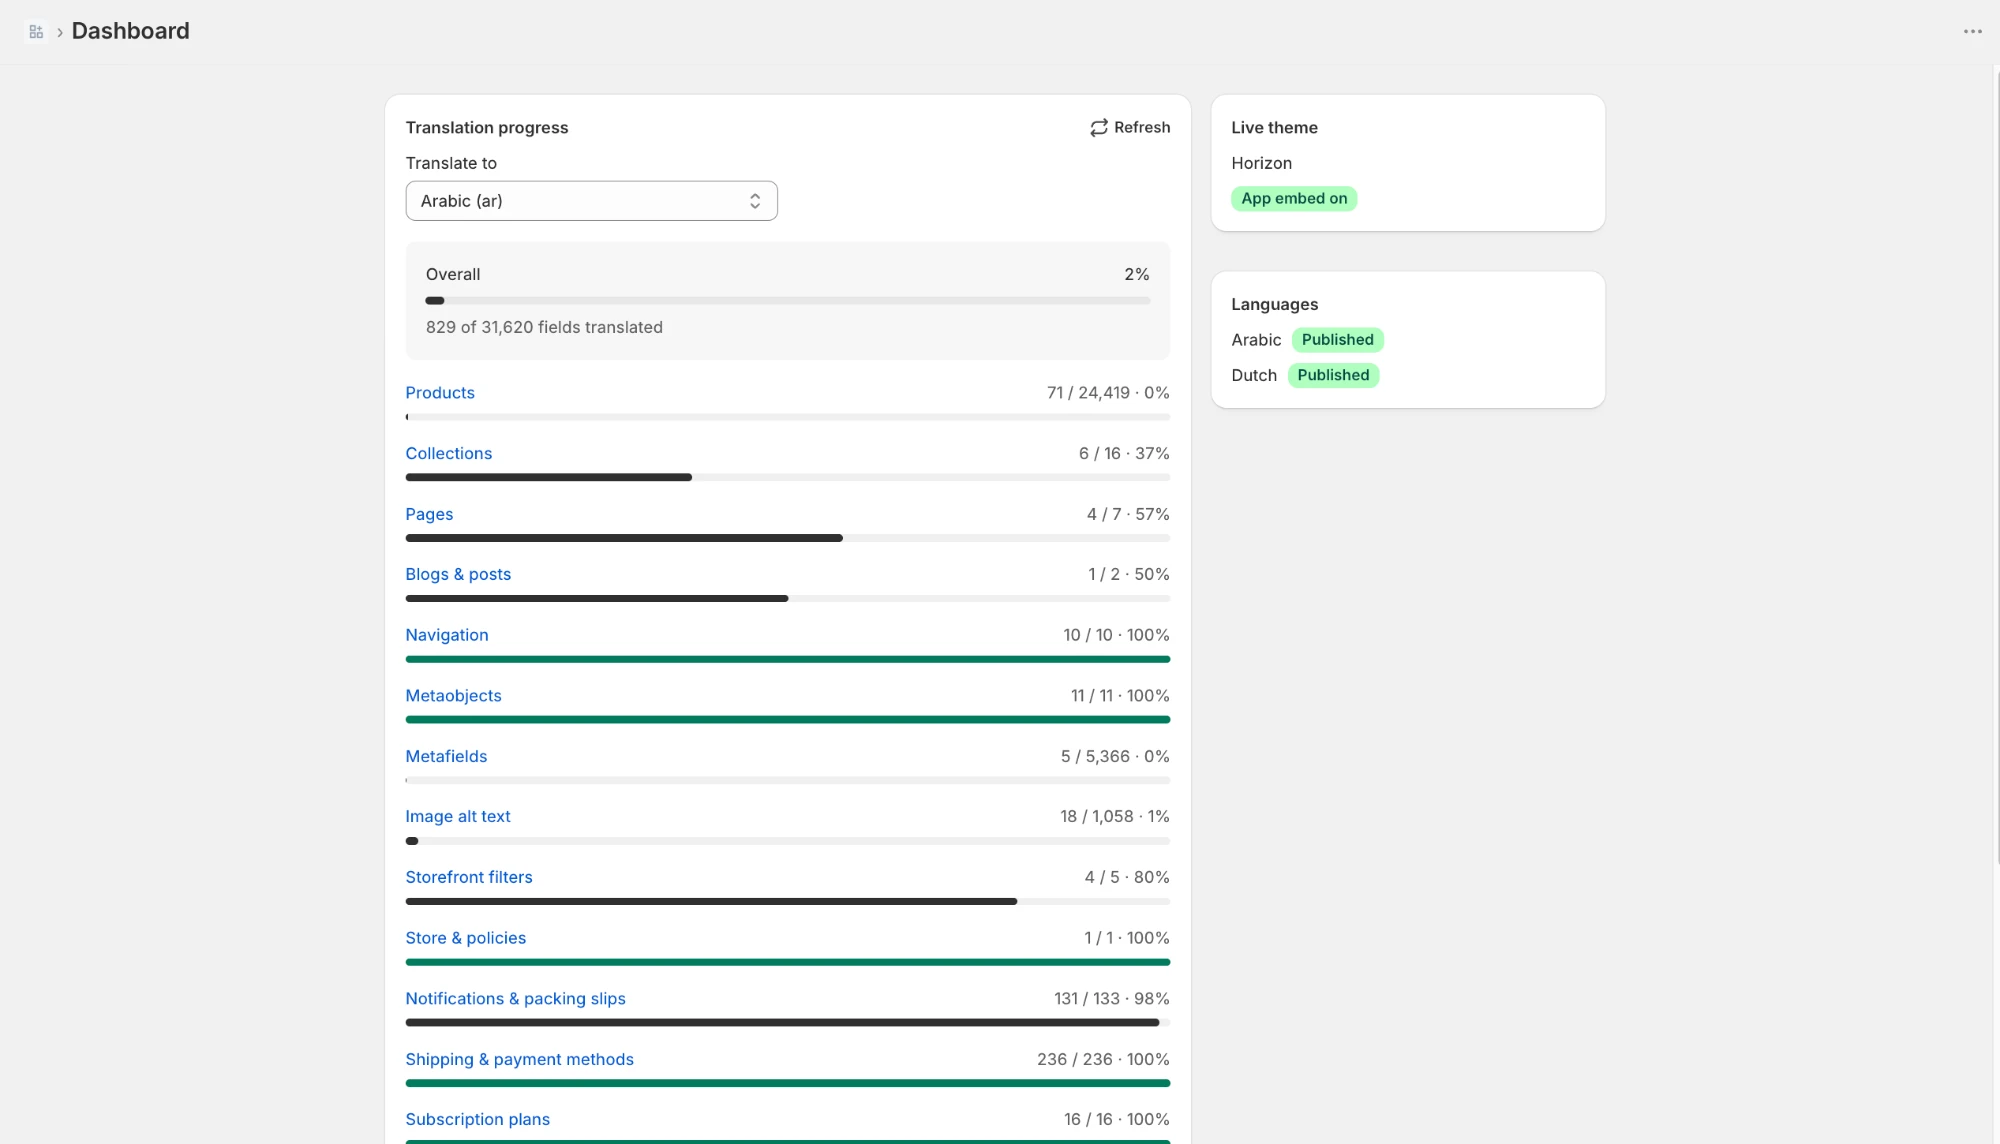This screenshot has height=1144, width=2000.
Task: Click the Pages progress bar
Action: click(x=788, y=538)
